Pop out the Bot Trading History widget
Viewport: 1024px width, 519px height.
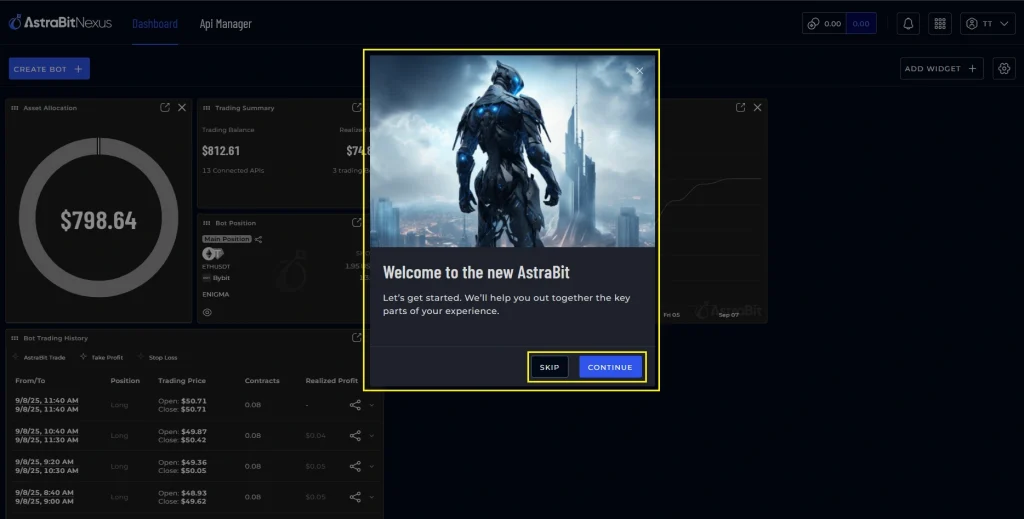tap(357, 338)
